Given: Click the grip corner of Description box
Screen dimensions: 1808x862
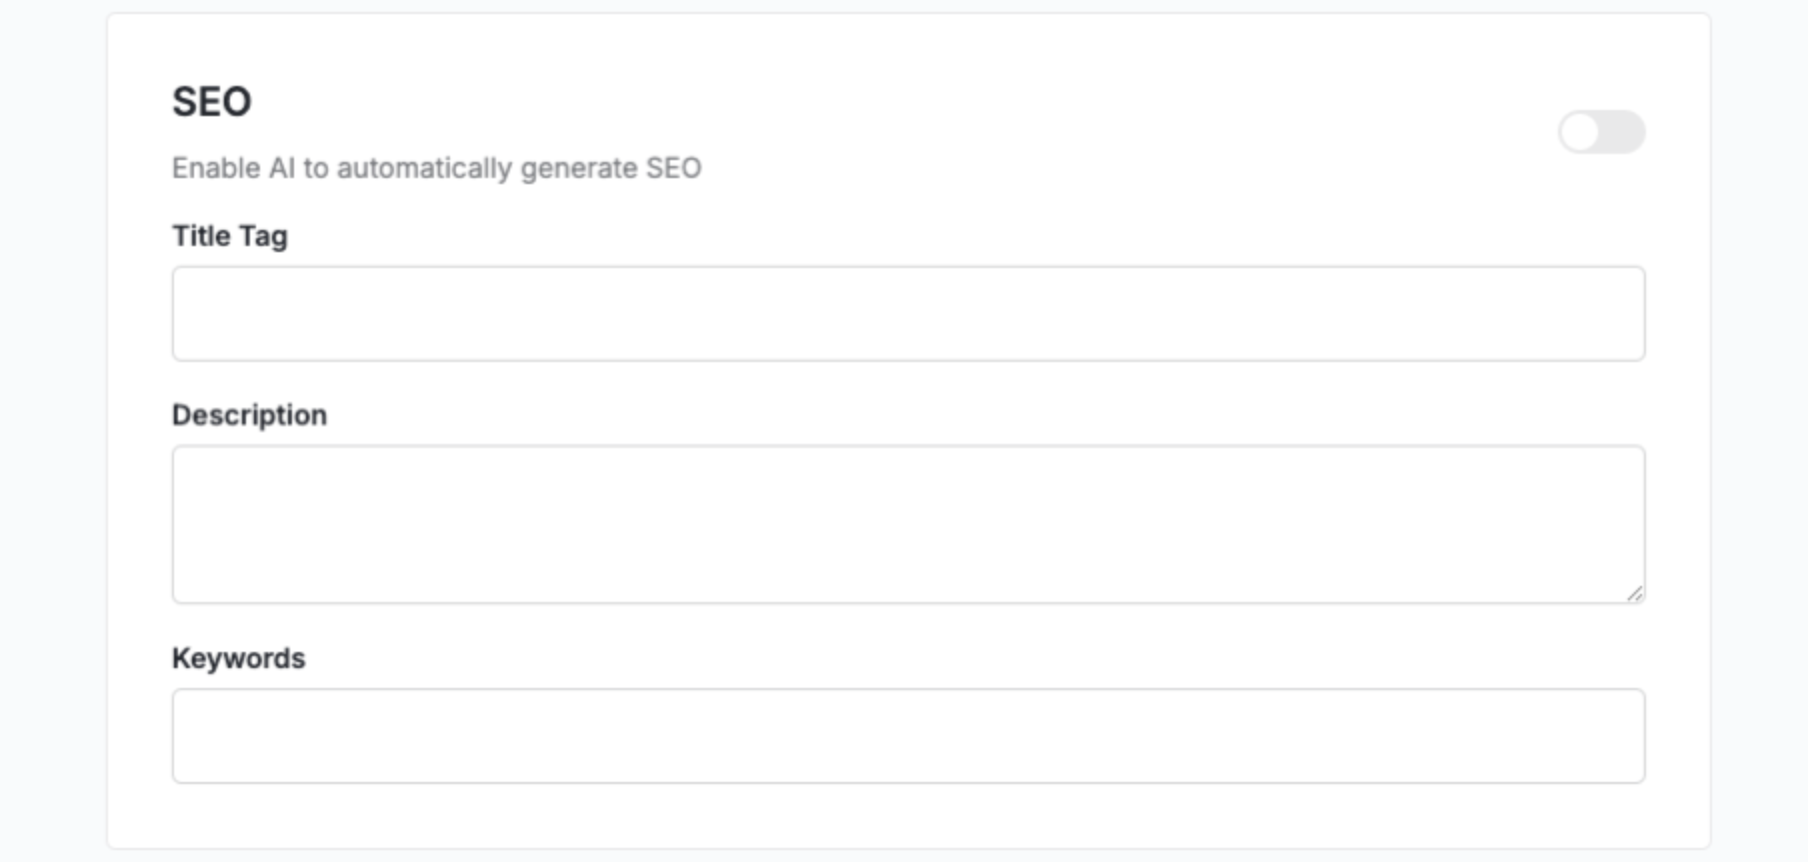Looking at the screenshot, I should click(x=1634, y=593).
